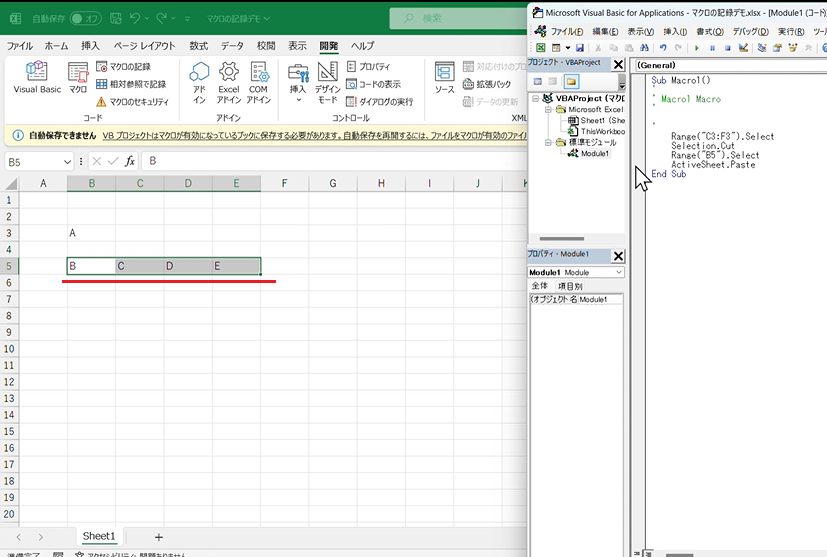Click the Insert UserForm icon in VBA toolbar
This screenshot has width=827, height=557.
click(555, 47)
